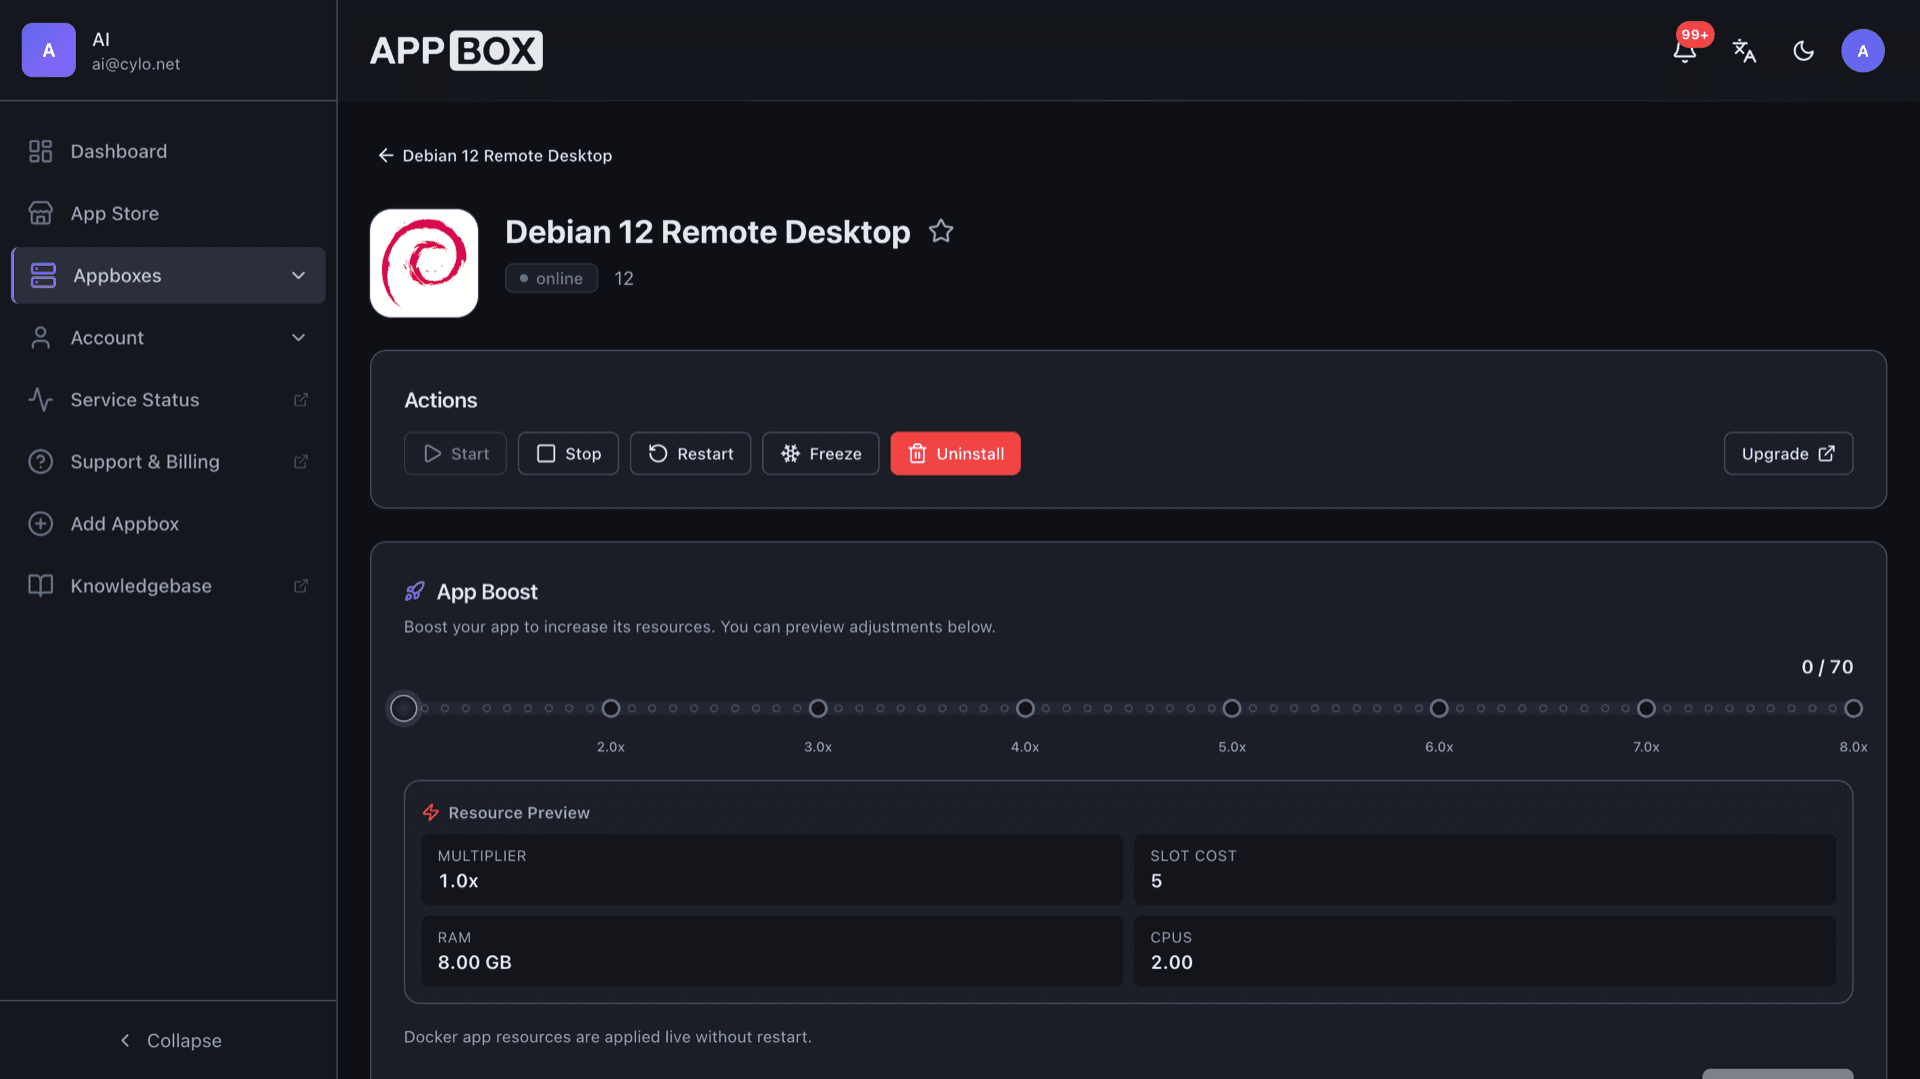Open Support & Billing

168,462
